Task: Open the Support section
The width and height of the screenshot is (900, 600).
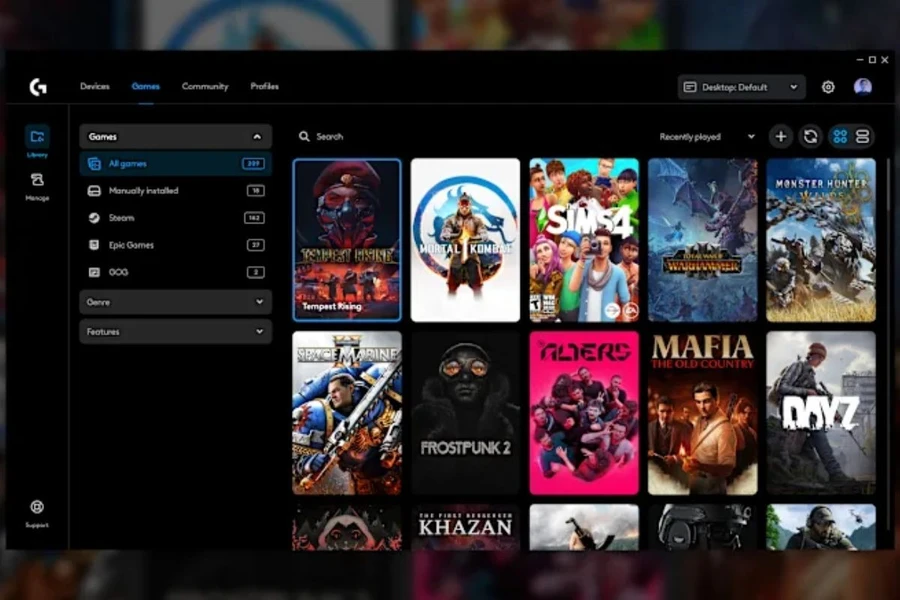Action: tap(37, 513)
